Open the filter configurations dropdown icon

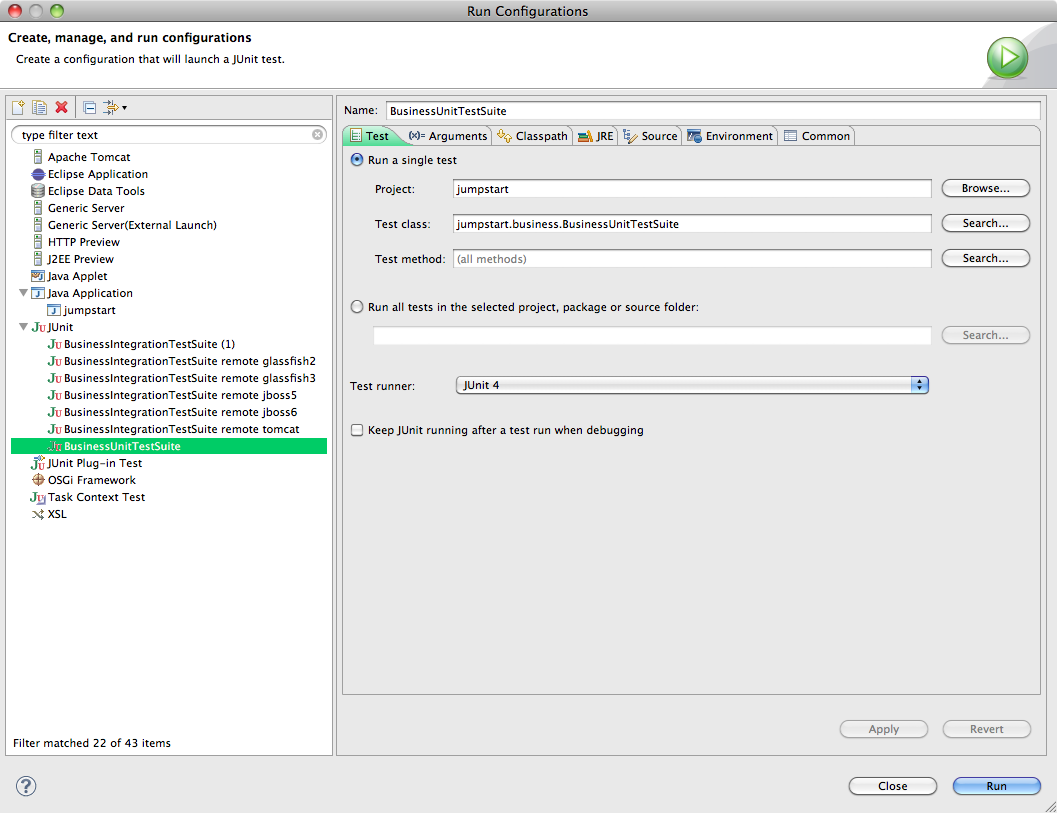[x=113, y=108]
